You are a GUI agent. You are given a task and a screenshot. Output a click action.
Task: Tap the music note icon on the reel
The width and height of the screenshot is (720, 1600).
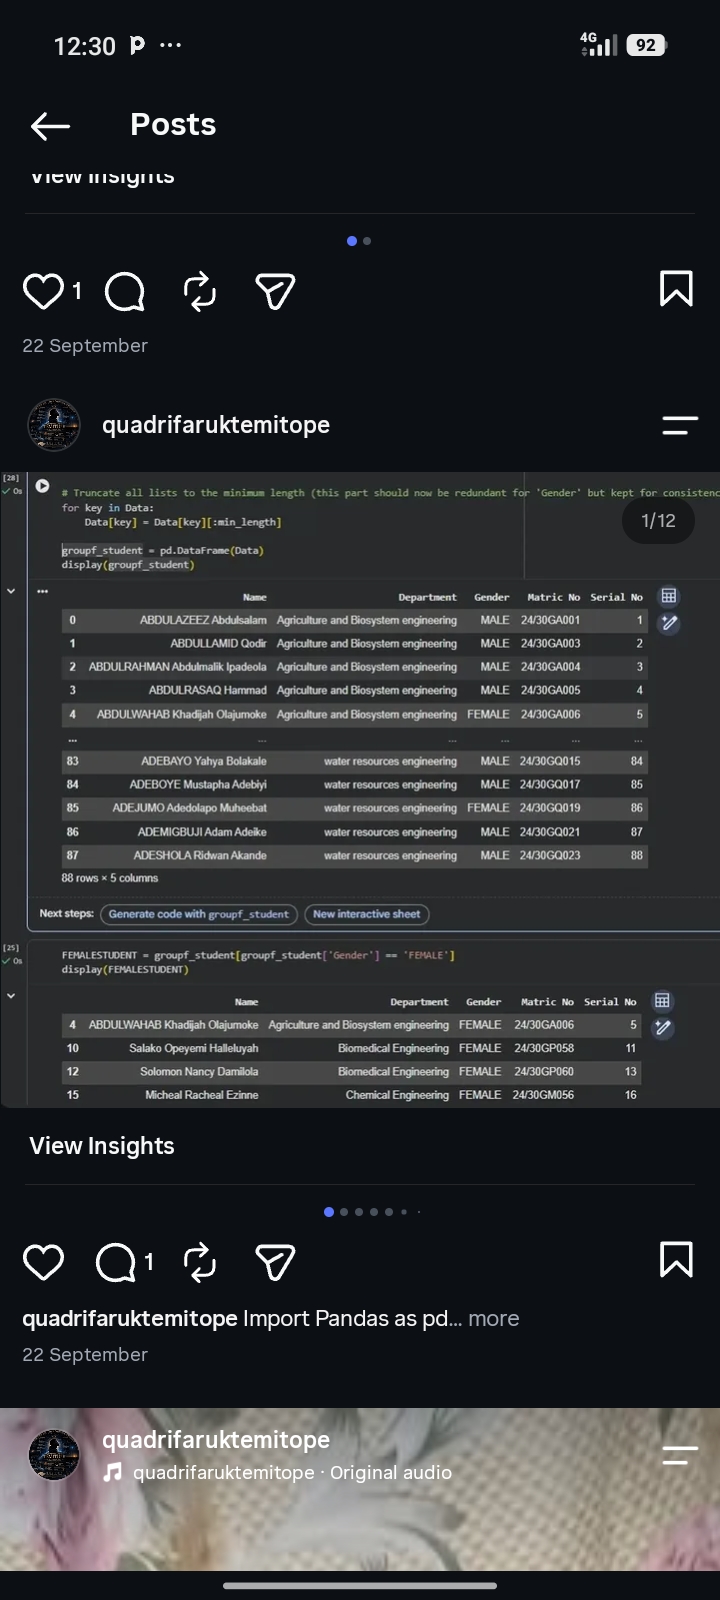click(x=114, y=1472)
